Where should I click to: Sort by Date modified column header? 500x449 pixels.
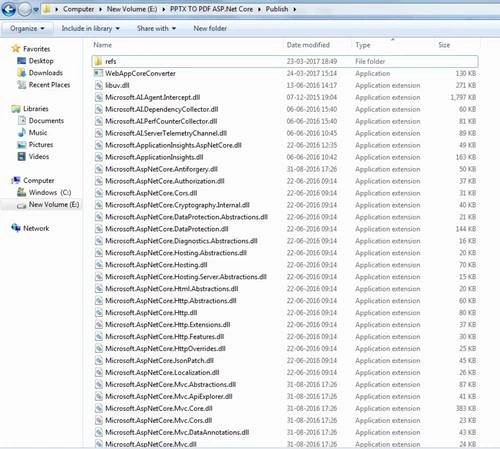click(x=308, y=45)
